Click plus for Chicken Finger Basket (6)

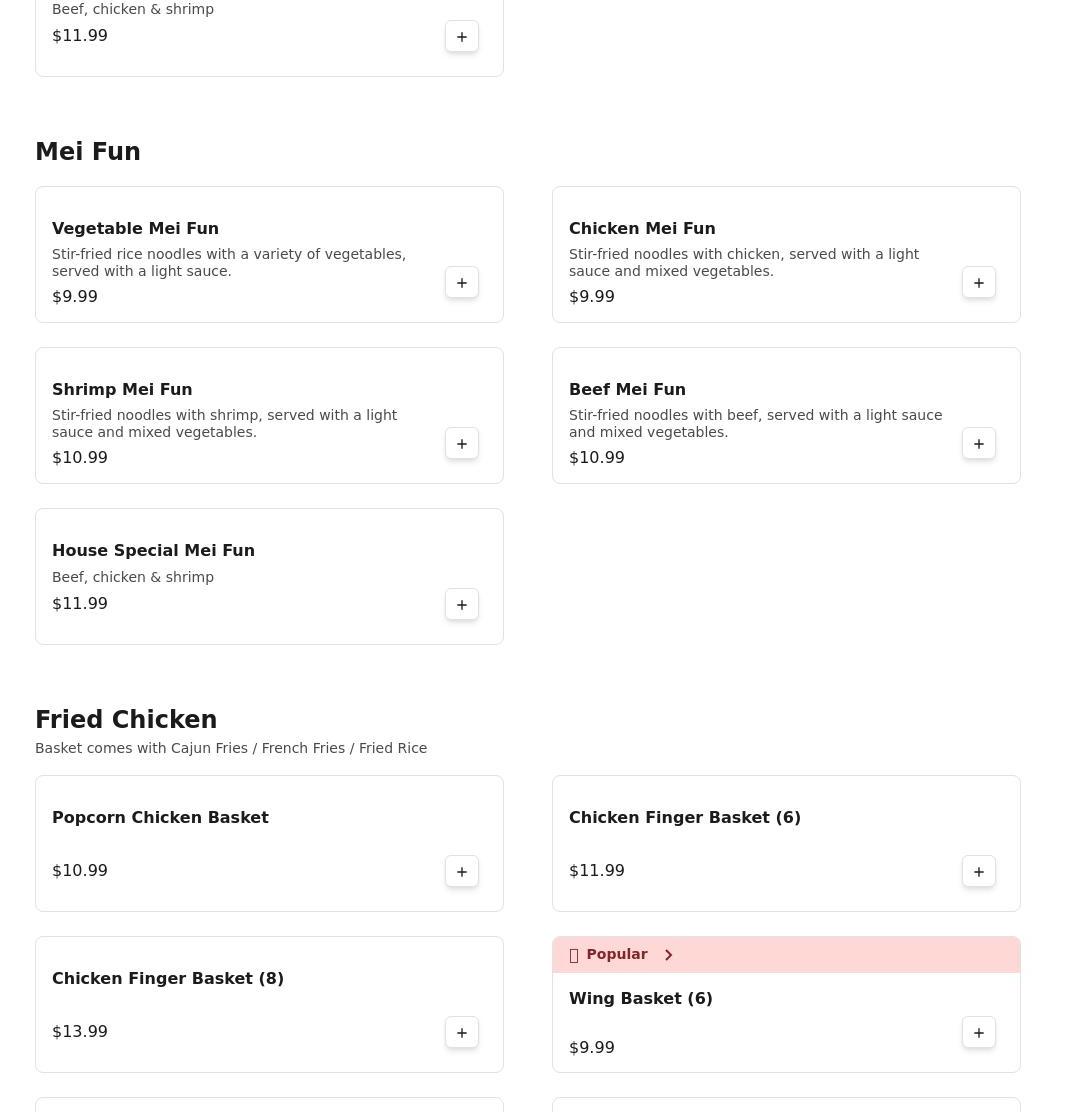pos(979,872)
